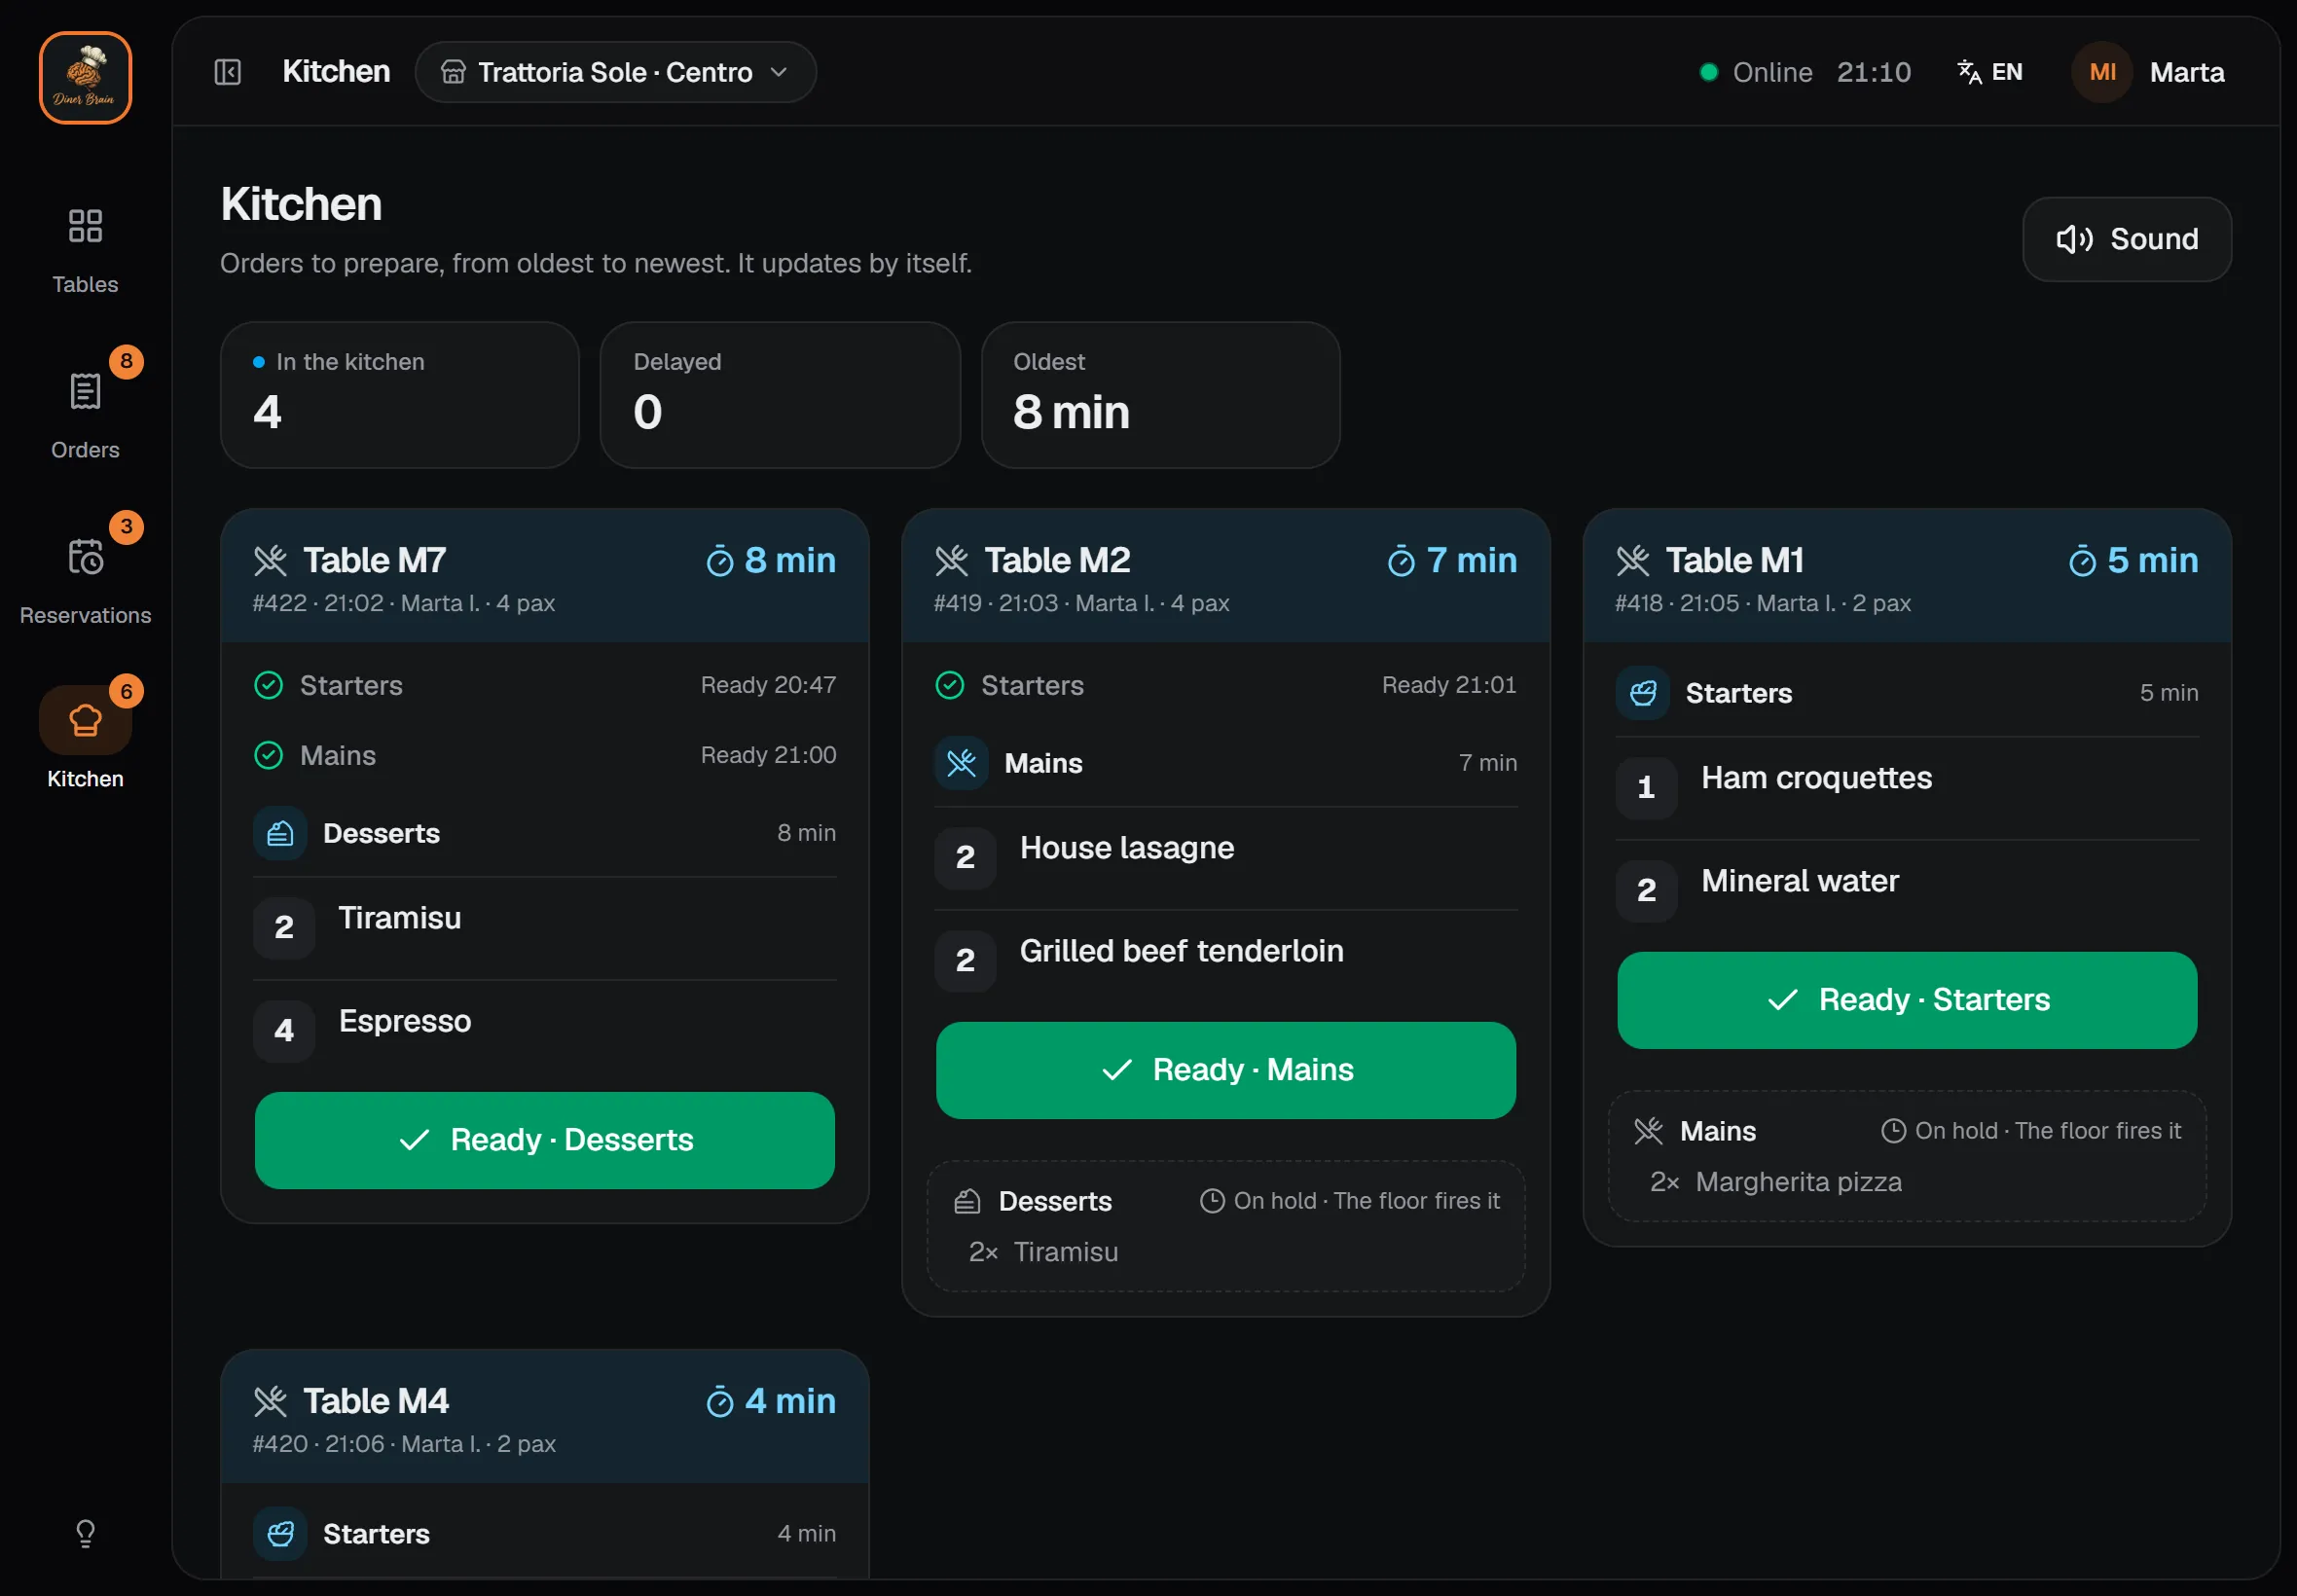The height and width of the screenshot is (1596, 2297).
Task: Click the Delayed stat card
Action: tap(780, 395)
